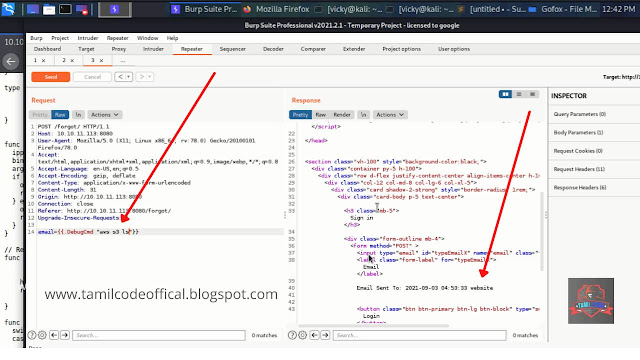Focus the request Search field
Screen dimensions: 640x360
tap(159, 335)
